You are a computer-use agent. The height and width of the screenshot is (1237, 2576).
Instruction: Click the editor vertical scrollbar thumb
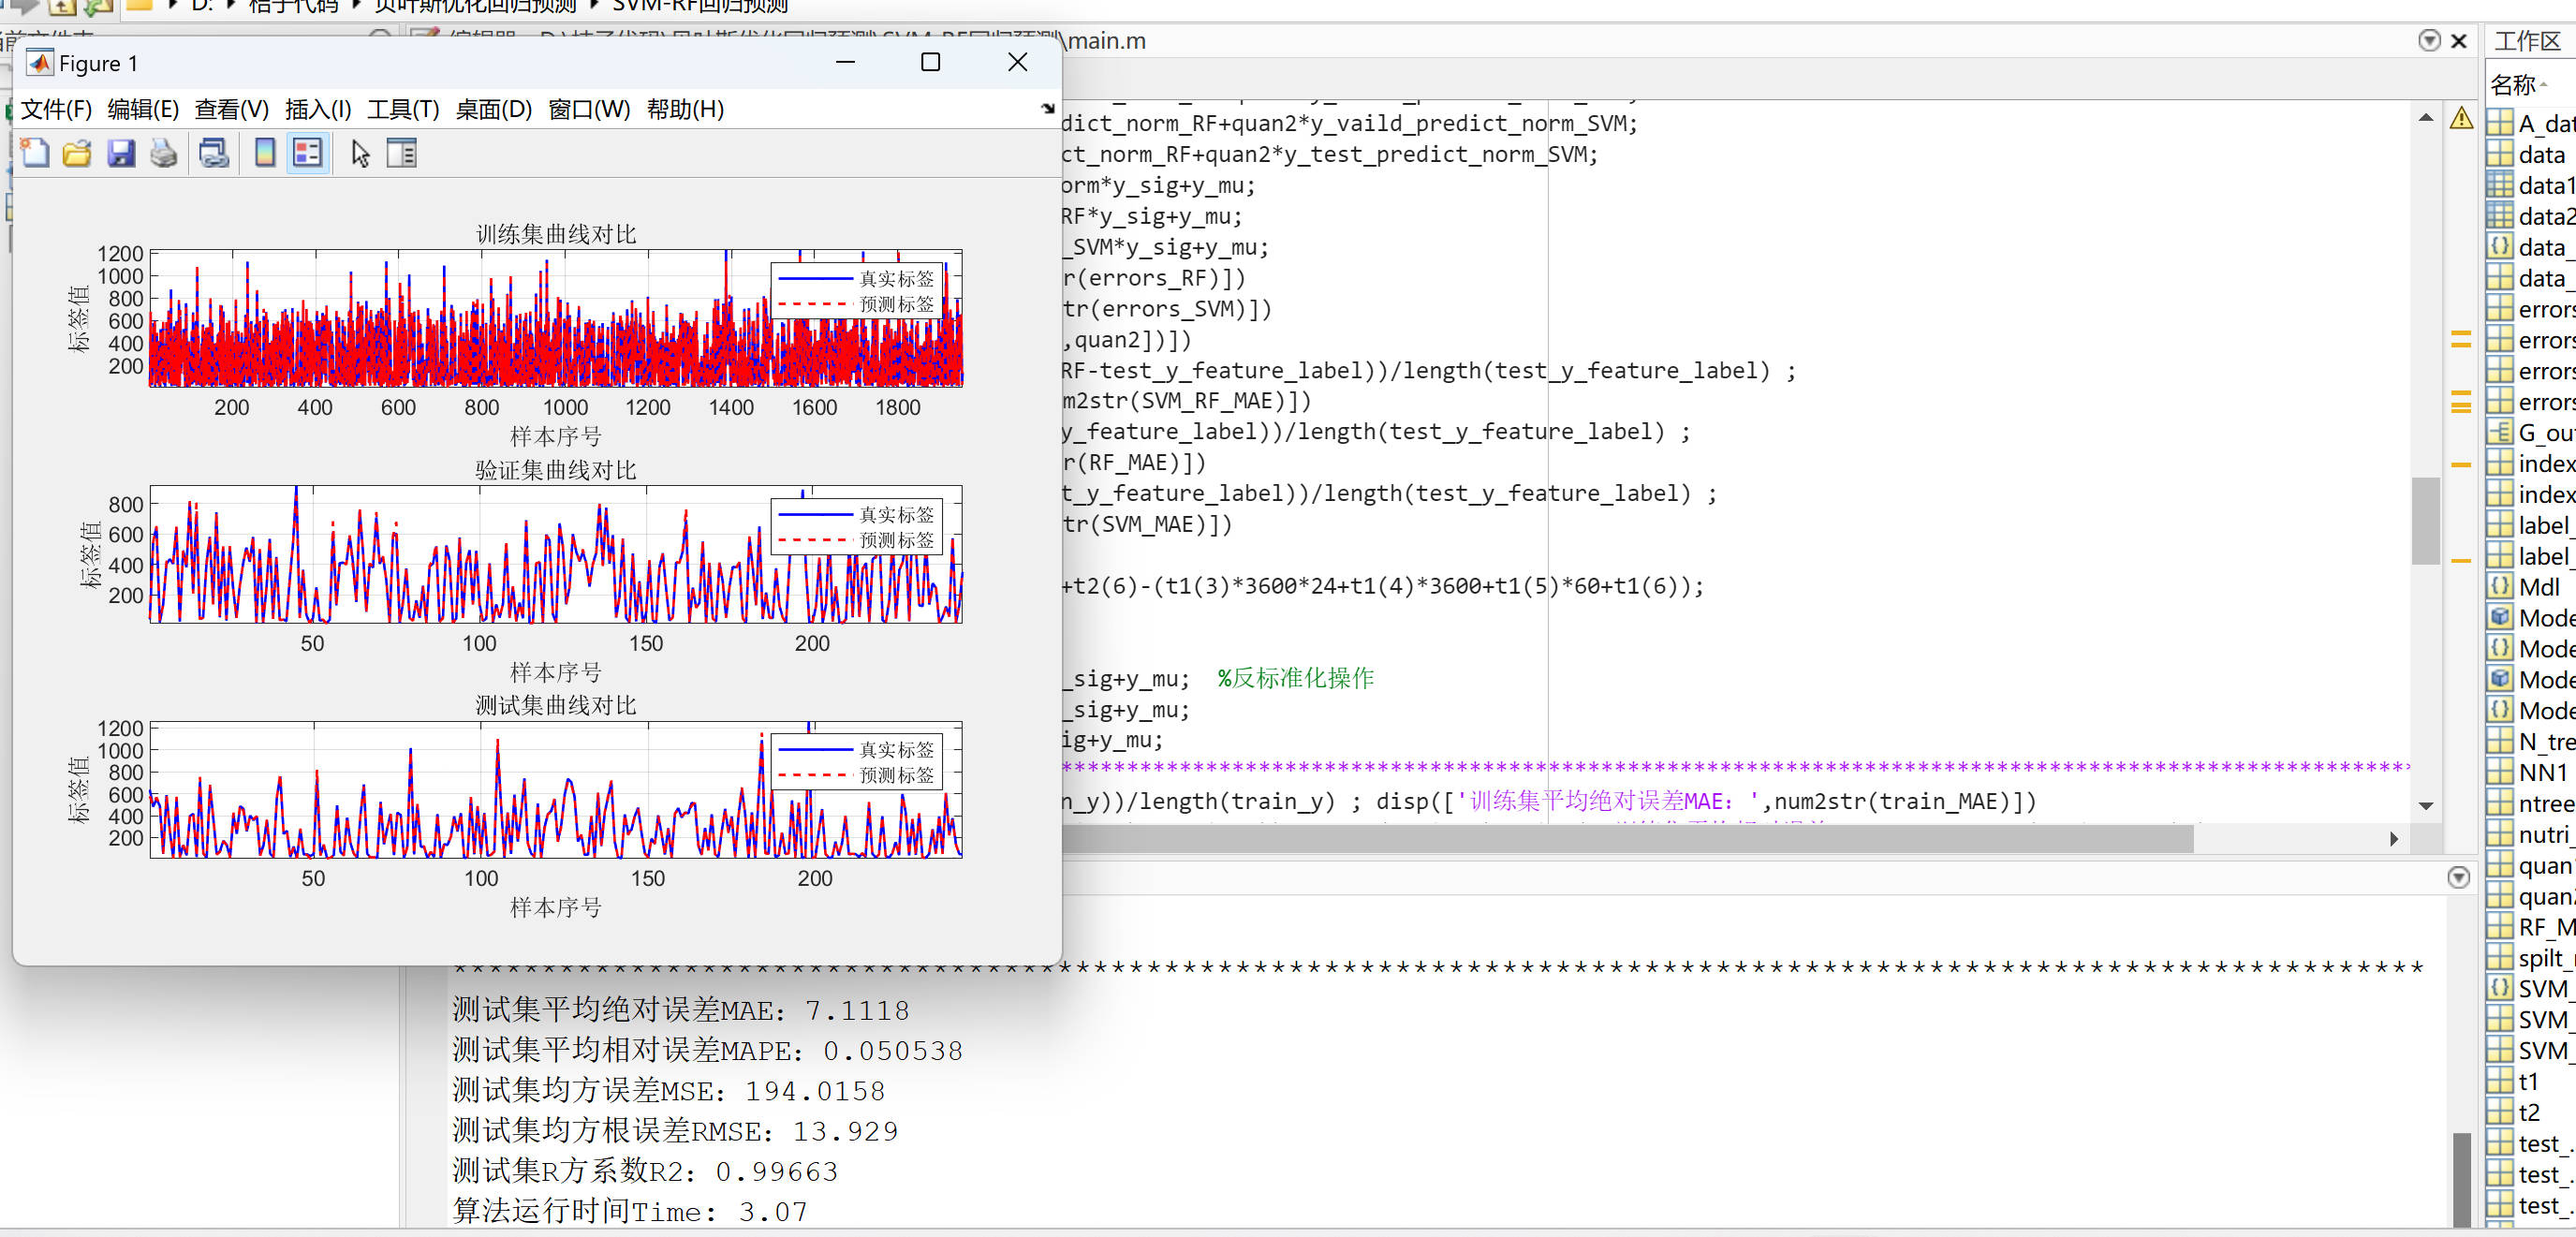[2425, 520]
